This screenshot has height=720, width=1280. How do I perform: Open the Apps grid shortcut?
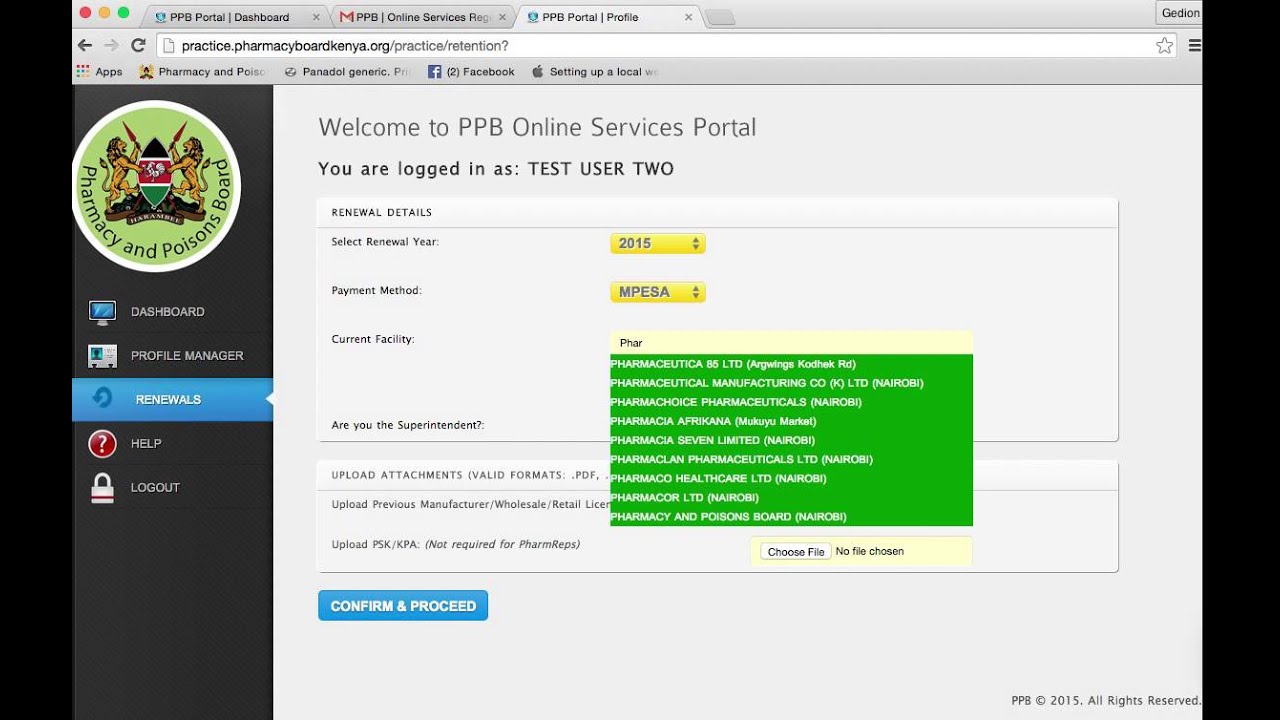pyautogui.click(x=100, y=72)
